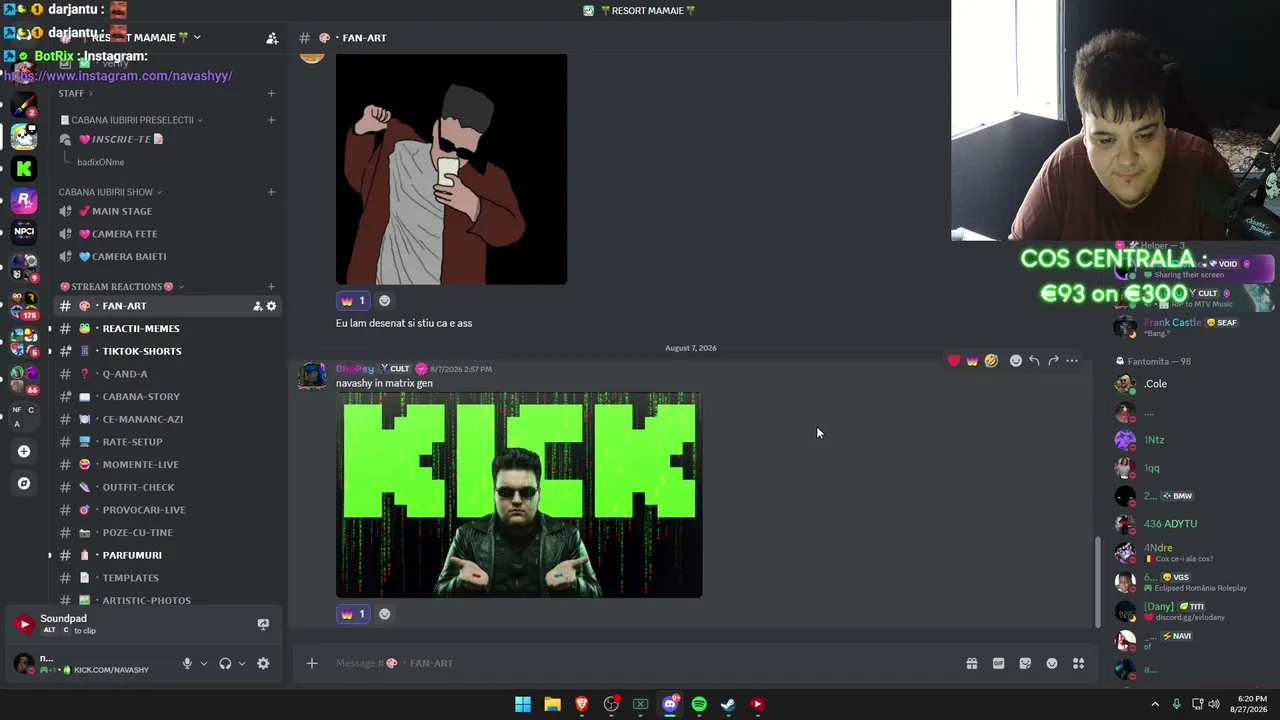React with heart emoji from message toolbar
The image size is (1280, 720).
tap(954, 361)
